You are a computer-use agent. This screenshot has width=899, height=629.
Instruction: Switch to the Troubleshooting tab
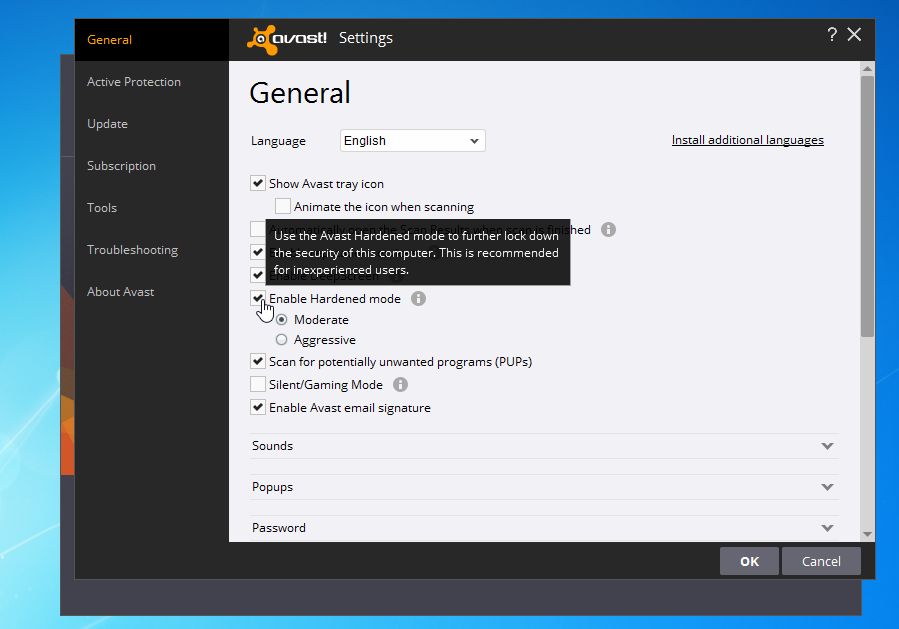coord(151,250)
